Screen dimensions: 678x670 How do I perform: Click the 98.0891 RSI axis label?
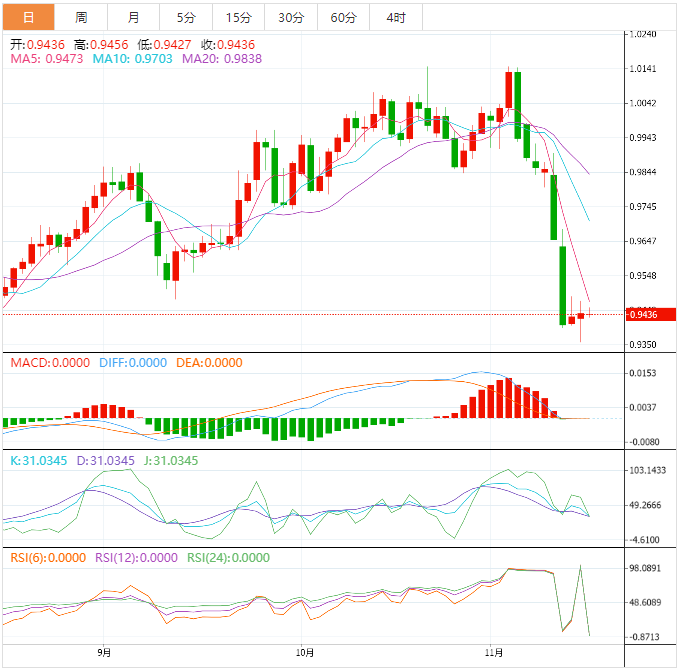pos(645,568)
